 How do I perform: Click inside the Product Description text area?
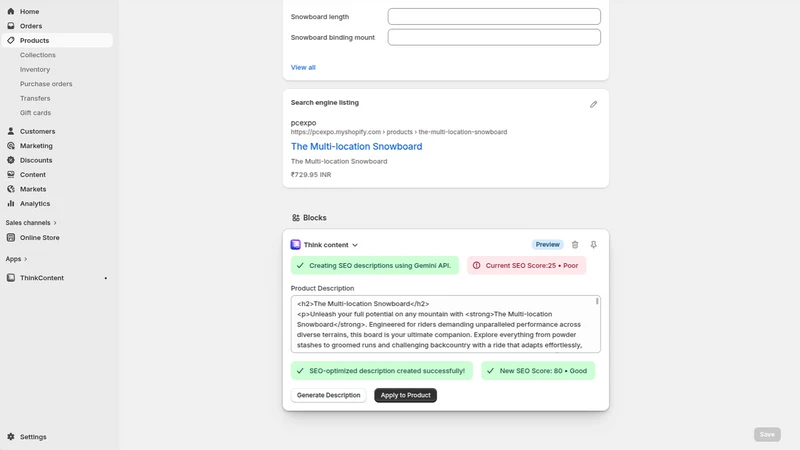point(445,324)
